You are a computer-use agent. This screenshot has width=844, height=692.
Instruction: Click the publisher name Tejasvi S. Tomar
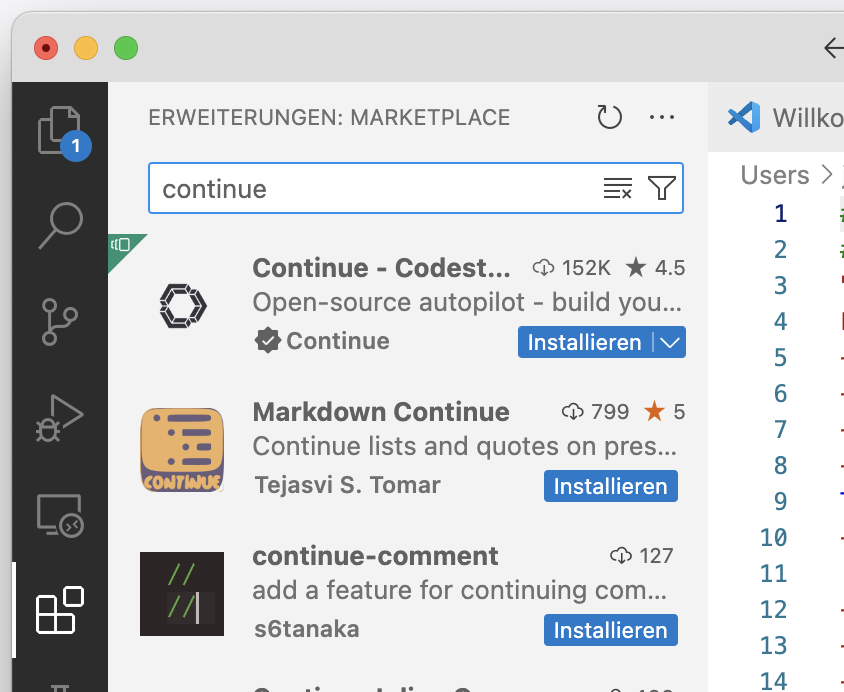point(348,485)
